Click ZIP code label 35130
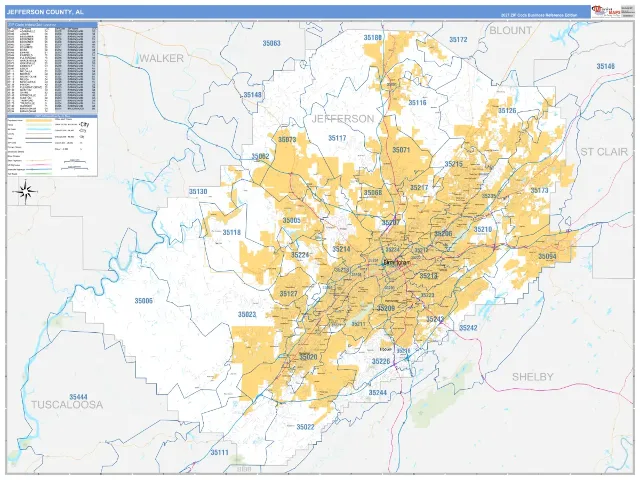The width and height of the screenshot is (640, 480). (198, 191)
